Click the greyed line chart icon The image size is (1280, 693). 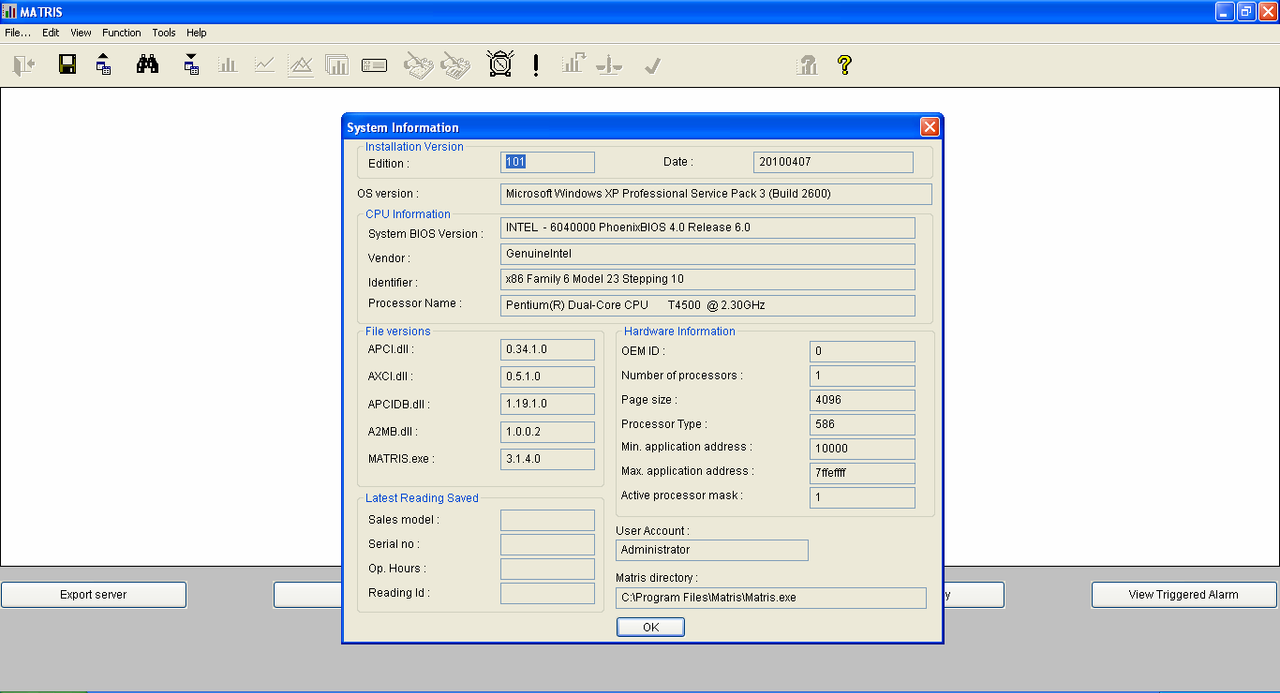pyautogui.click(x=265, y=65)
